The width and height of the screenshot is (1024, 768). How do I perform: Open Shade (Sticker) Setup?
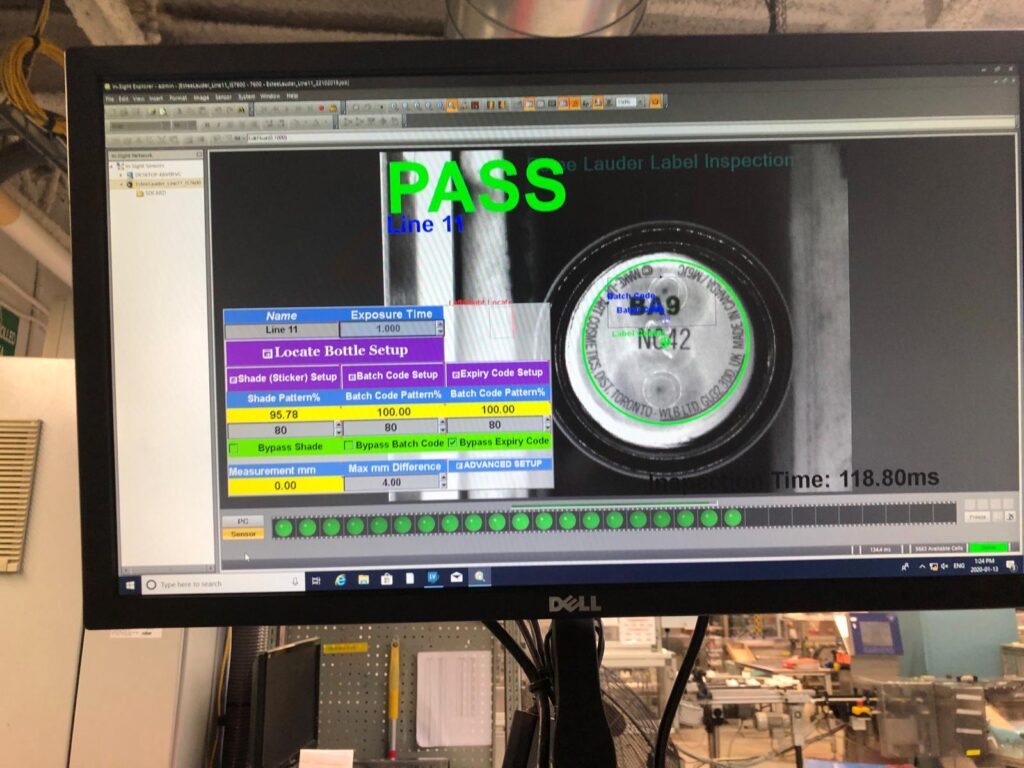pyautogui.click(x=283, y=377)
